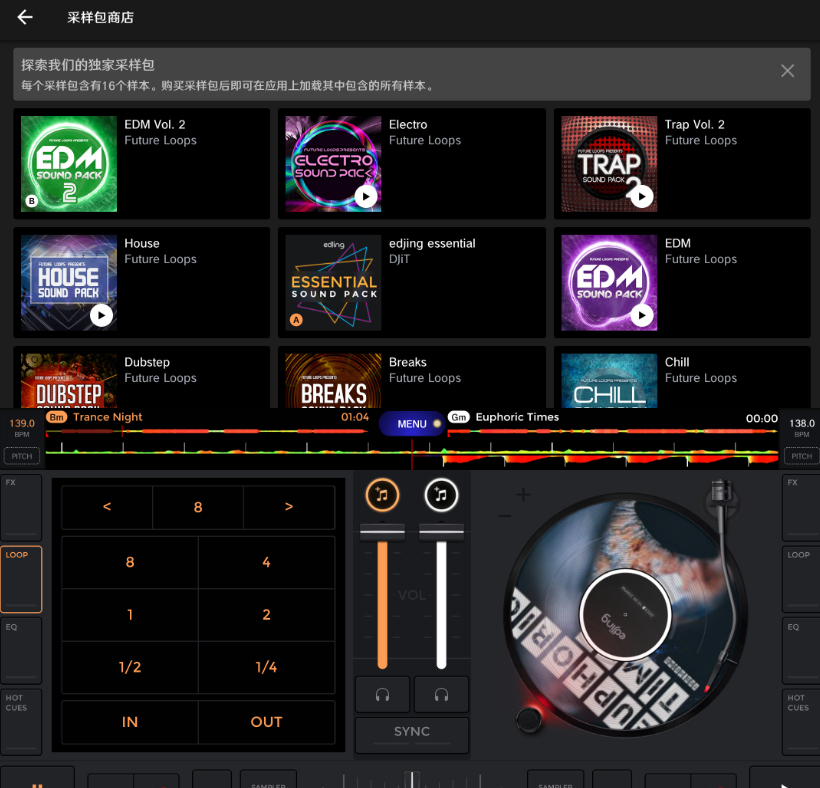Viewport: 820px width, 788px height.
Task: Go back using the top-left arrow
Action: (x=25, y=18)
